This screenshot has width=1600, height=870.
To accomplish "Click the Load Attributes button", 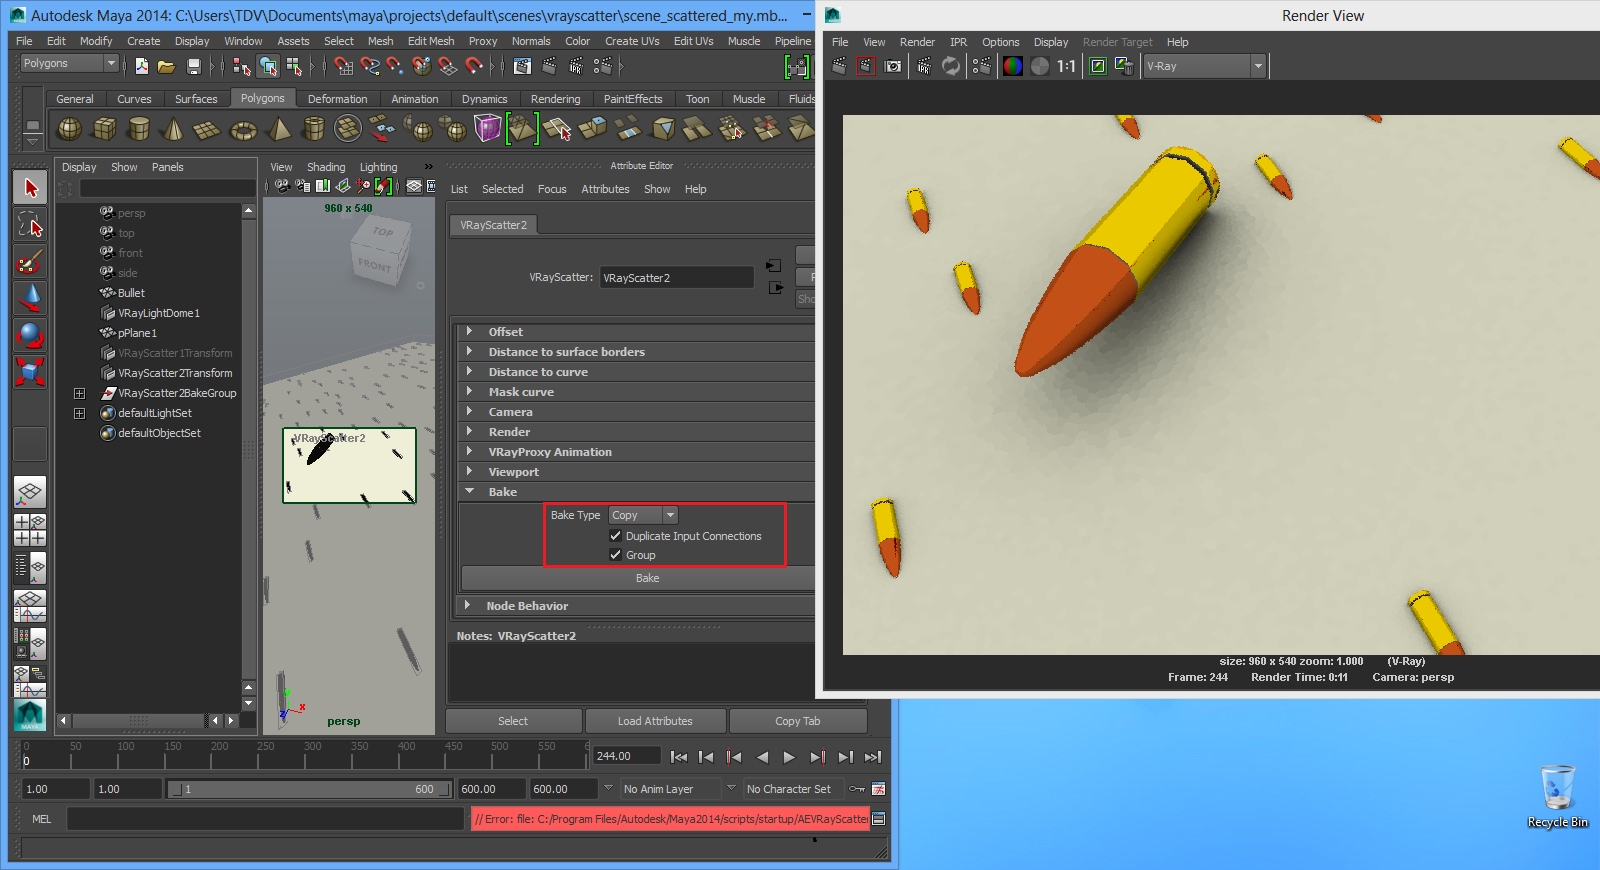I will point(655,721).
